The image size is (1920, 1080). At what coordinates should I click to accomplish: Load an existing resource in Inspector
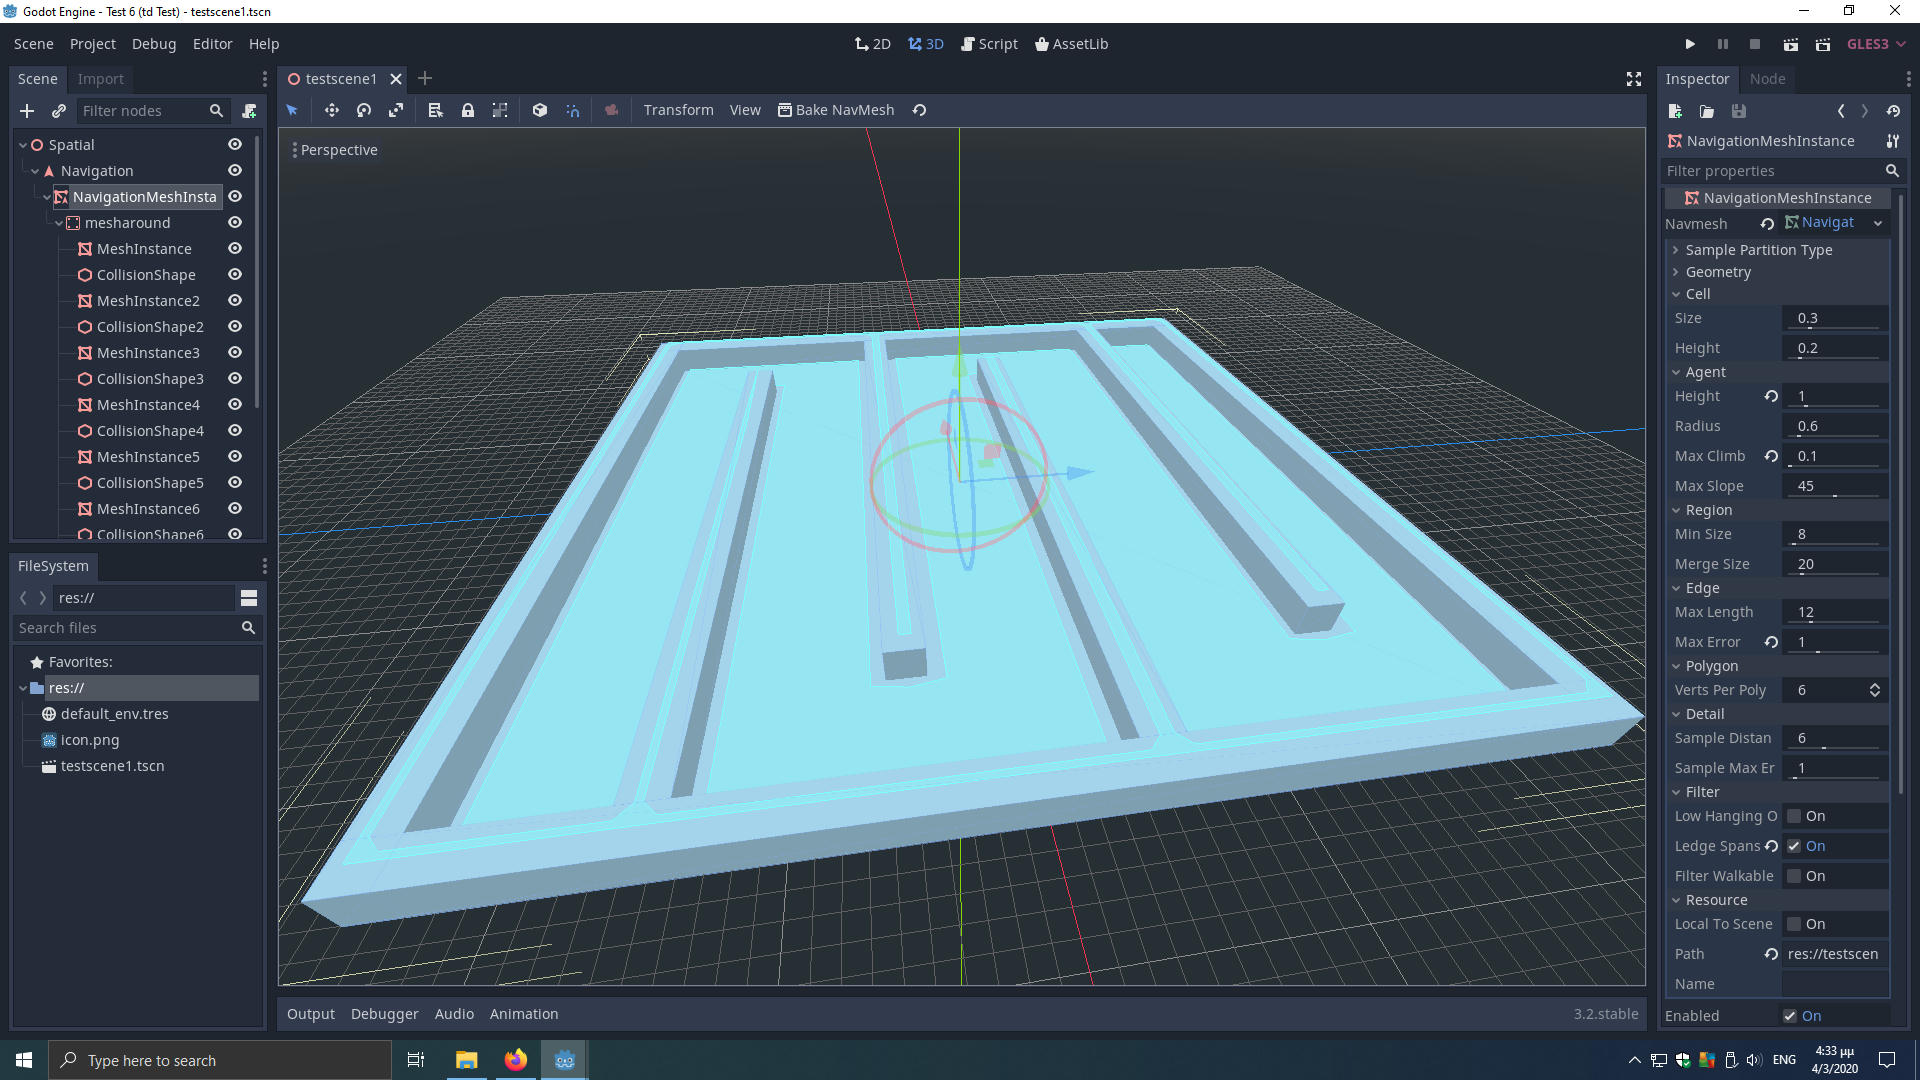coord(1707,111)
